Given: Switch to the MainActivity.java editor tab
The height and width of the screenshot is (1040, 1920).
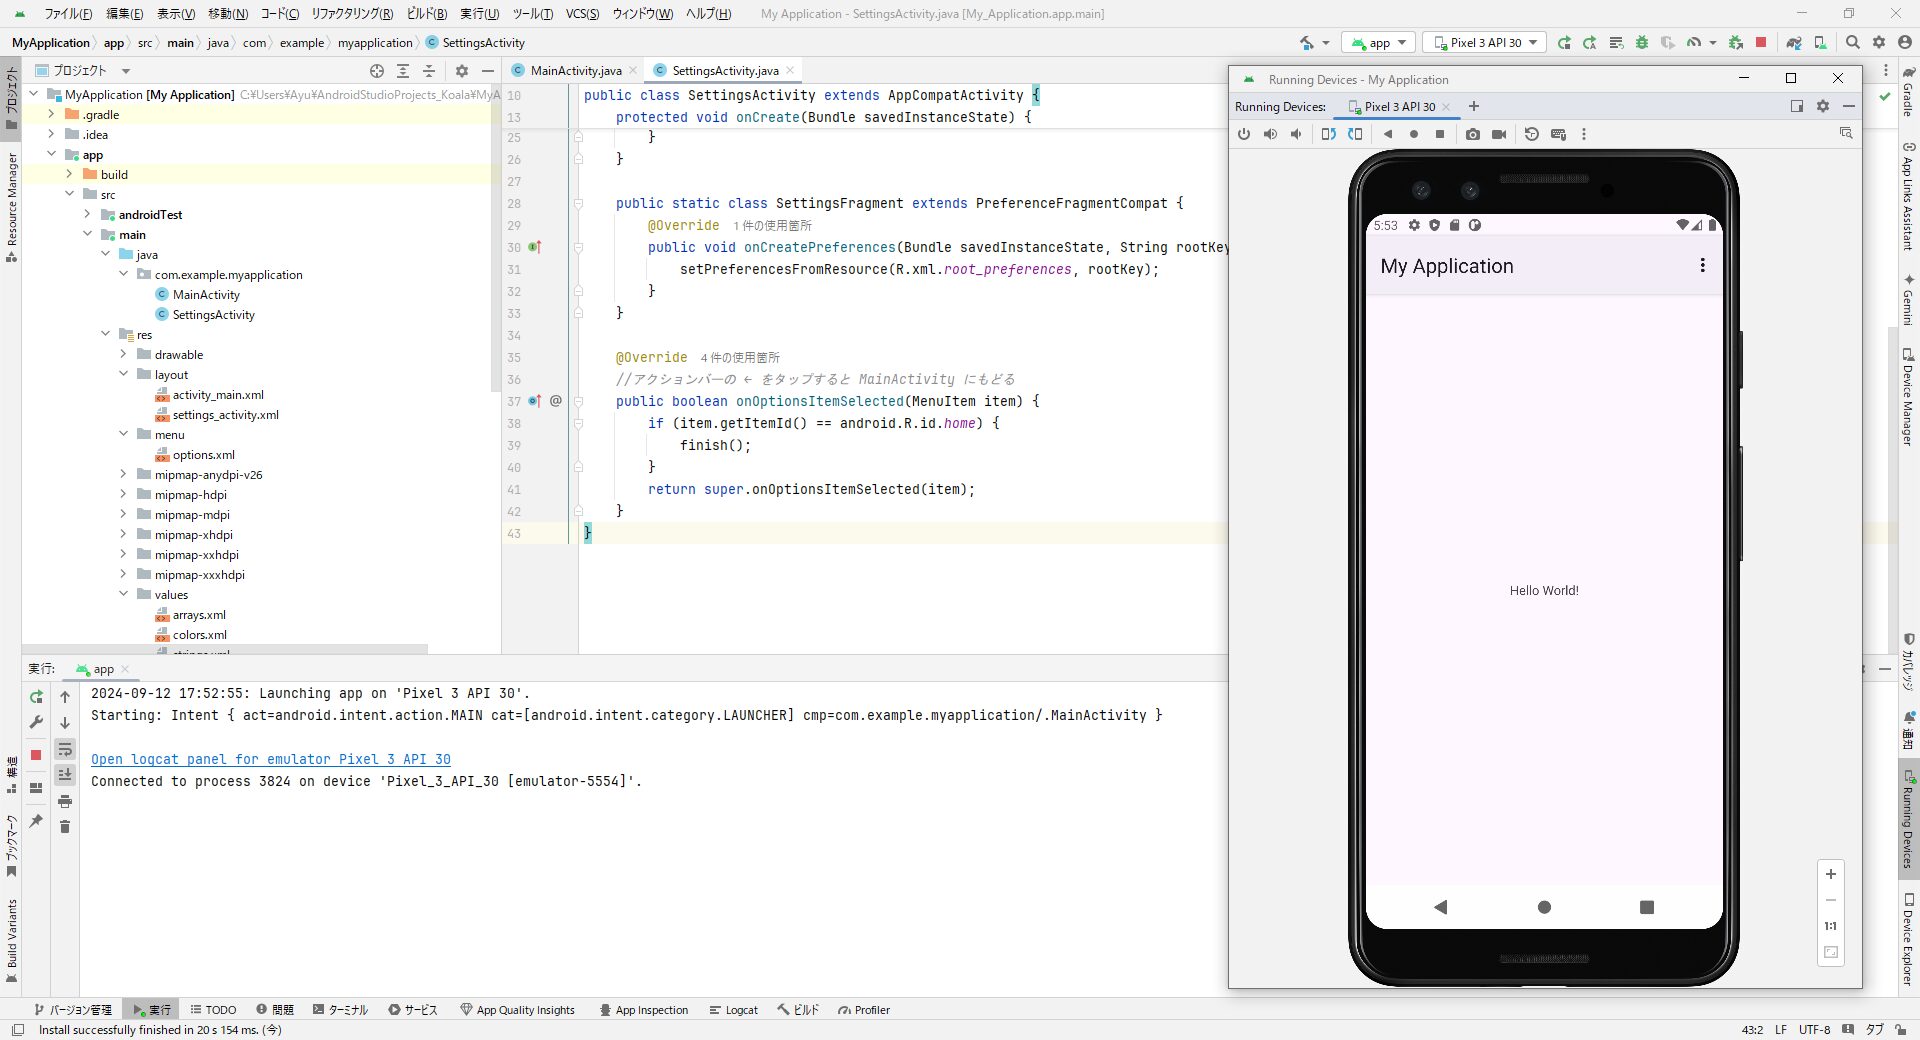Looking at the screenshot, I should click(x=575, y=71).
